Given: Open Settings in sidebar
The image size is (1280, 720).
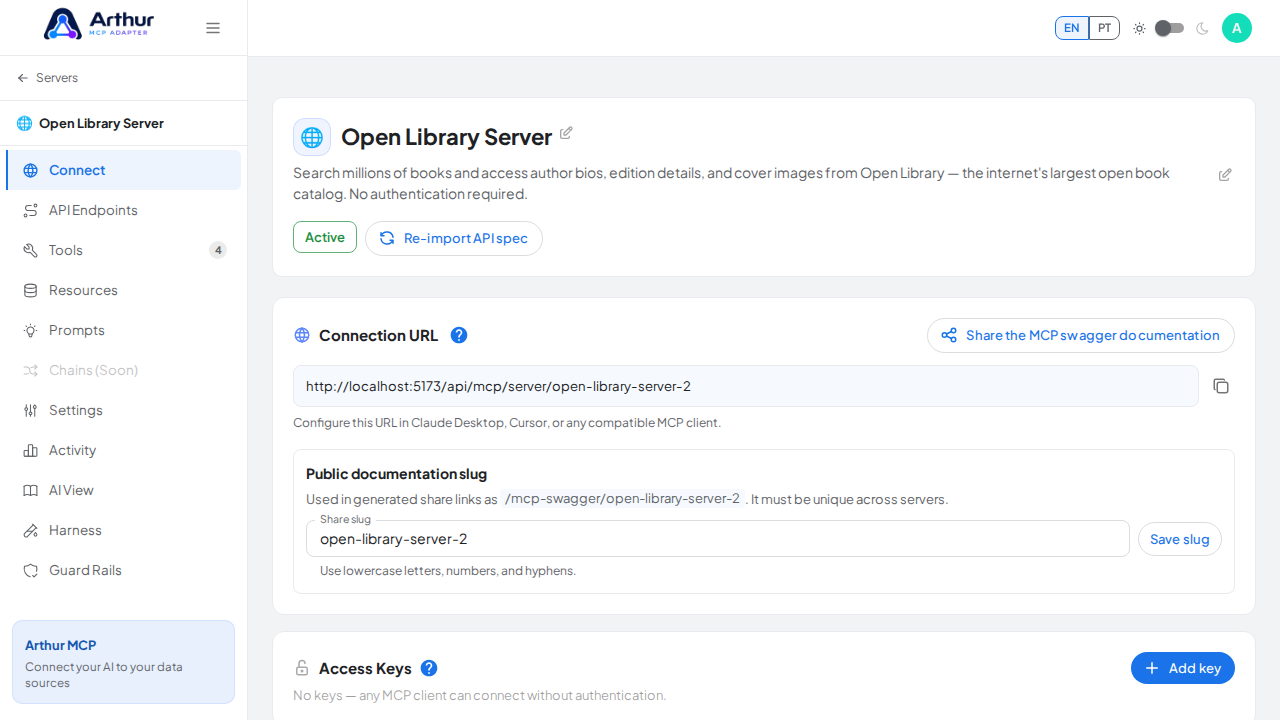Looking at the screenshot, I should (x=124, y=410).
